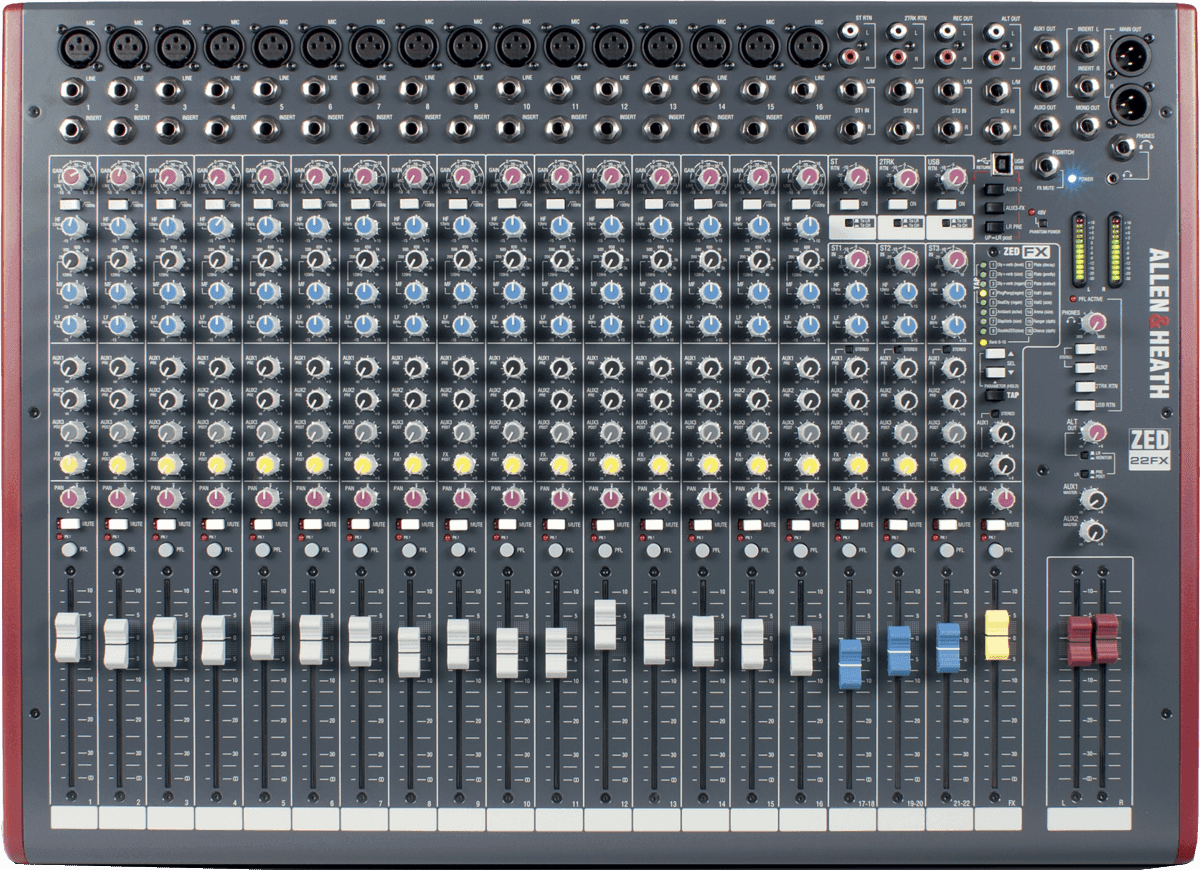Turn the headphones PHONES level knob

point(1094,322)
